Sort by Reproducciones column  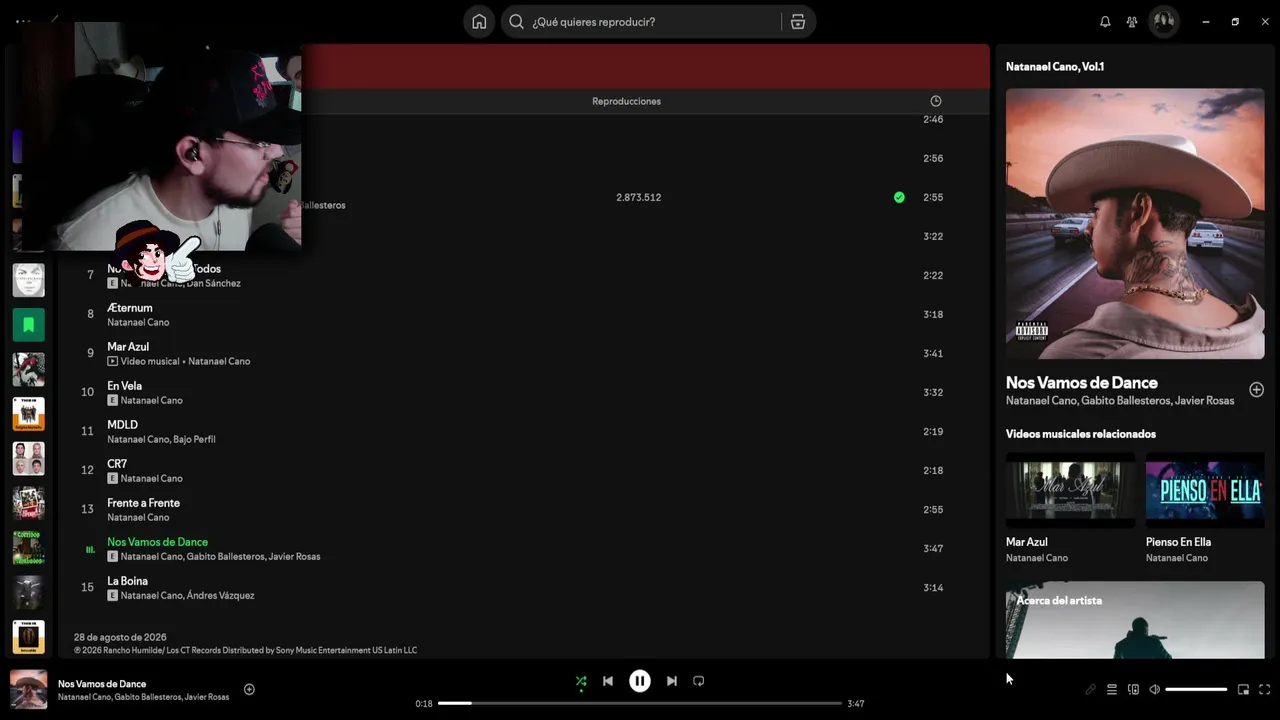click(626, 101)
